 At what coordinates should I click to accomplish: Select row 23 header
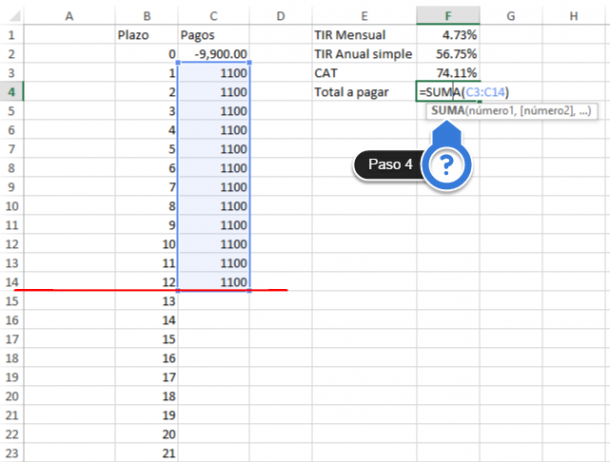pyautogui.click(x=10, y=453)
